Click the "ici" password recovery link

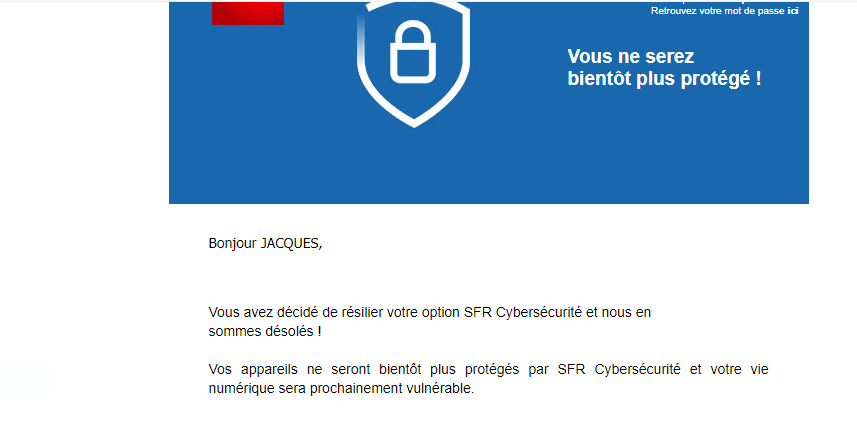(793, 11)
